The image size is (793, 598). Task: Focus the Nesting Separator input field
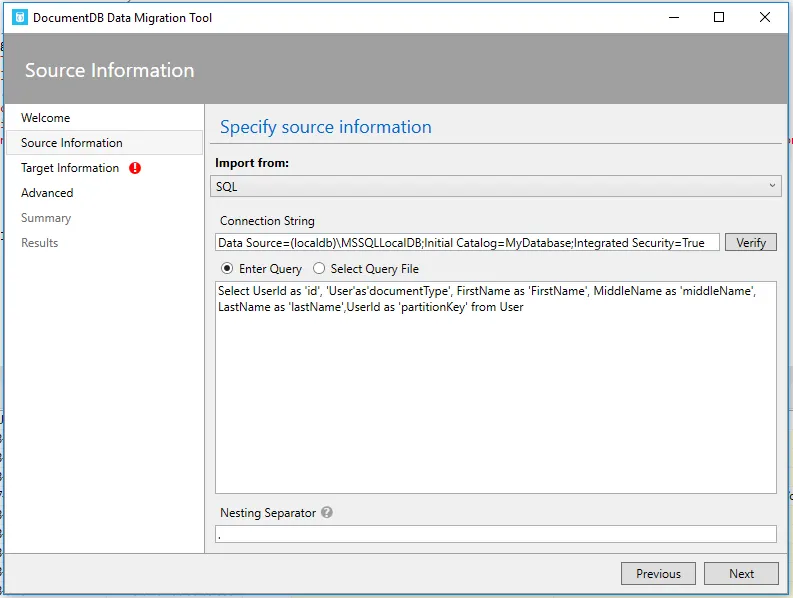tap(496, 534)
